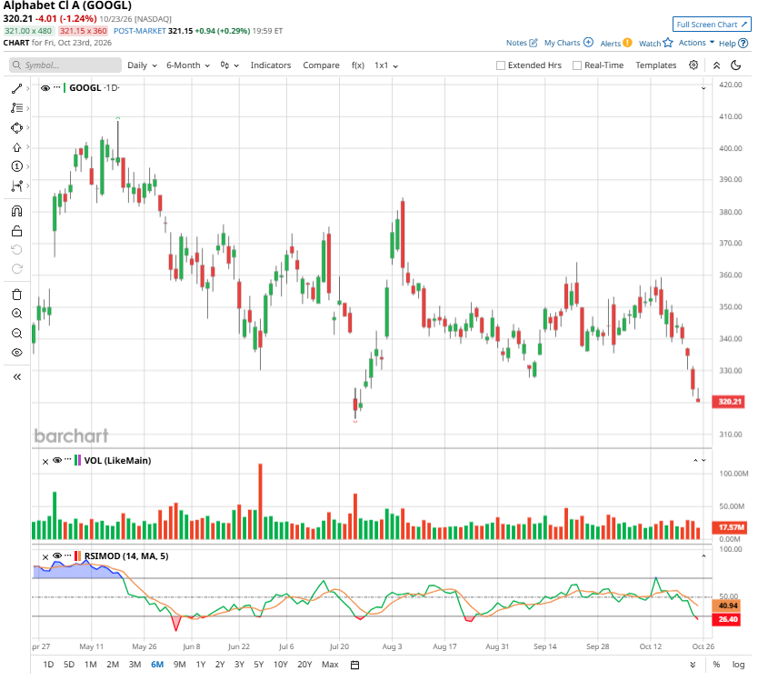Open the f(x) expressions menu

tap(358, 65)
